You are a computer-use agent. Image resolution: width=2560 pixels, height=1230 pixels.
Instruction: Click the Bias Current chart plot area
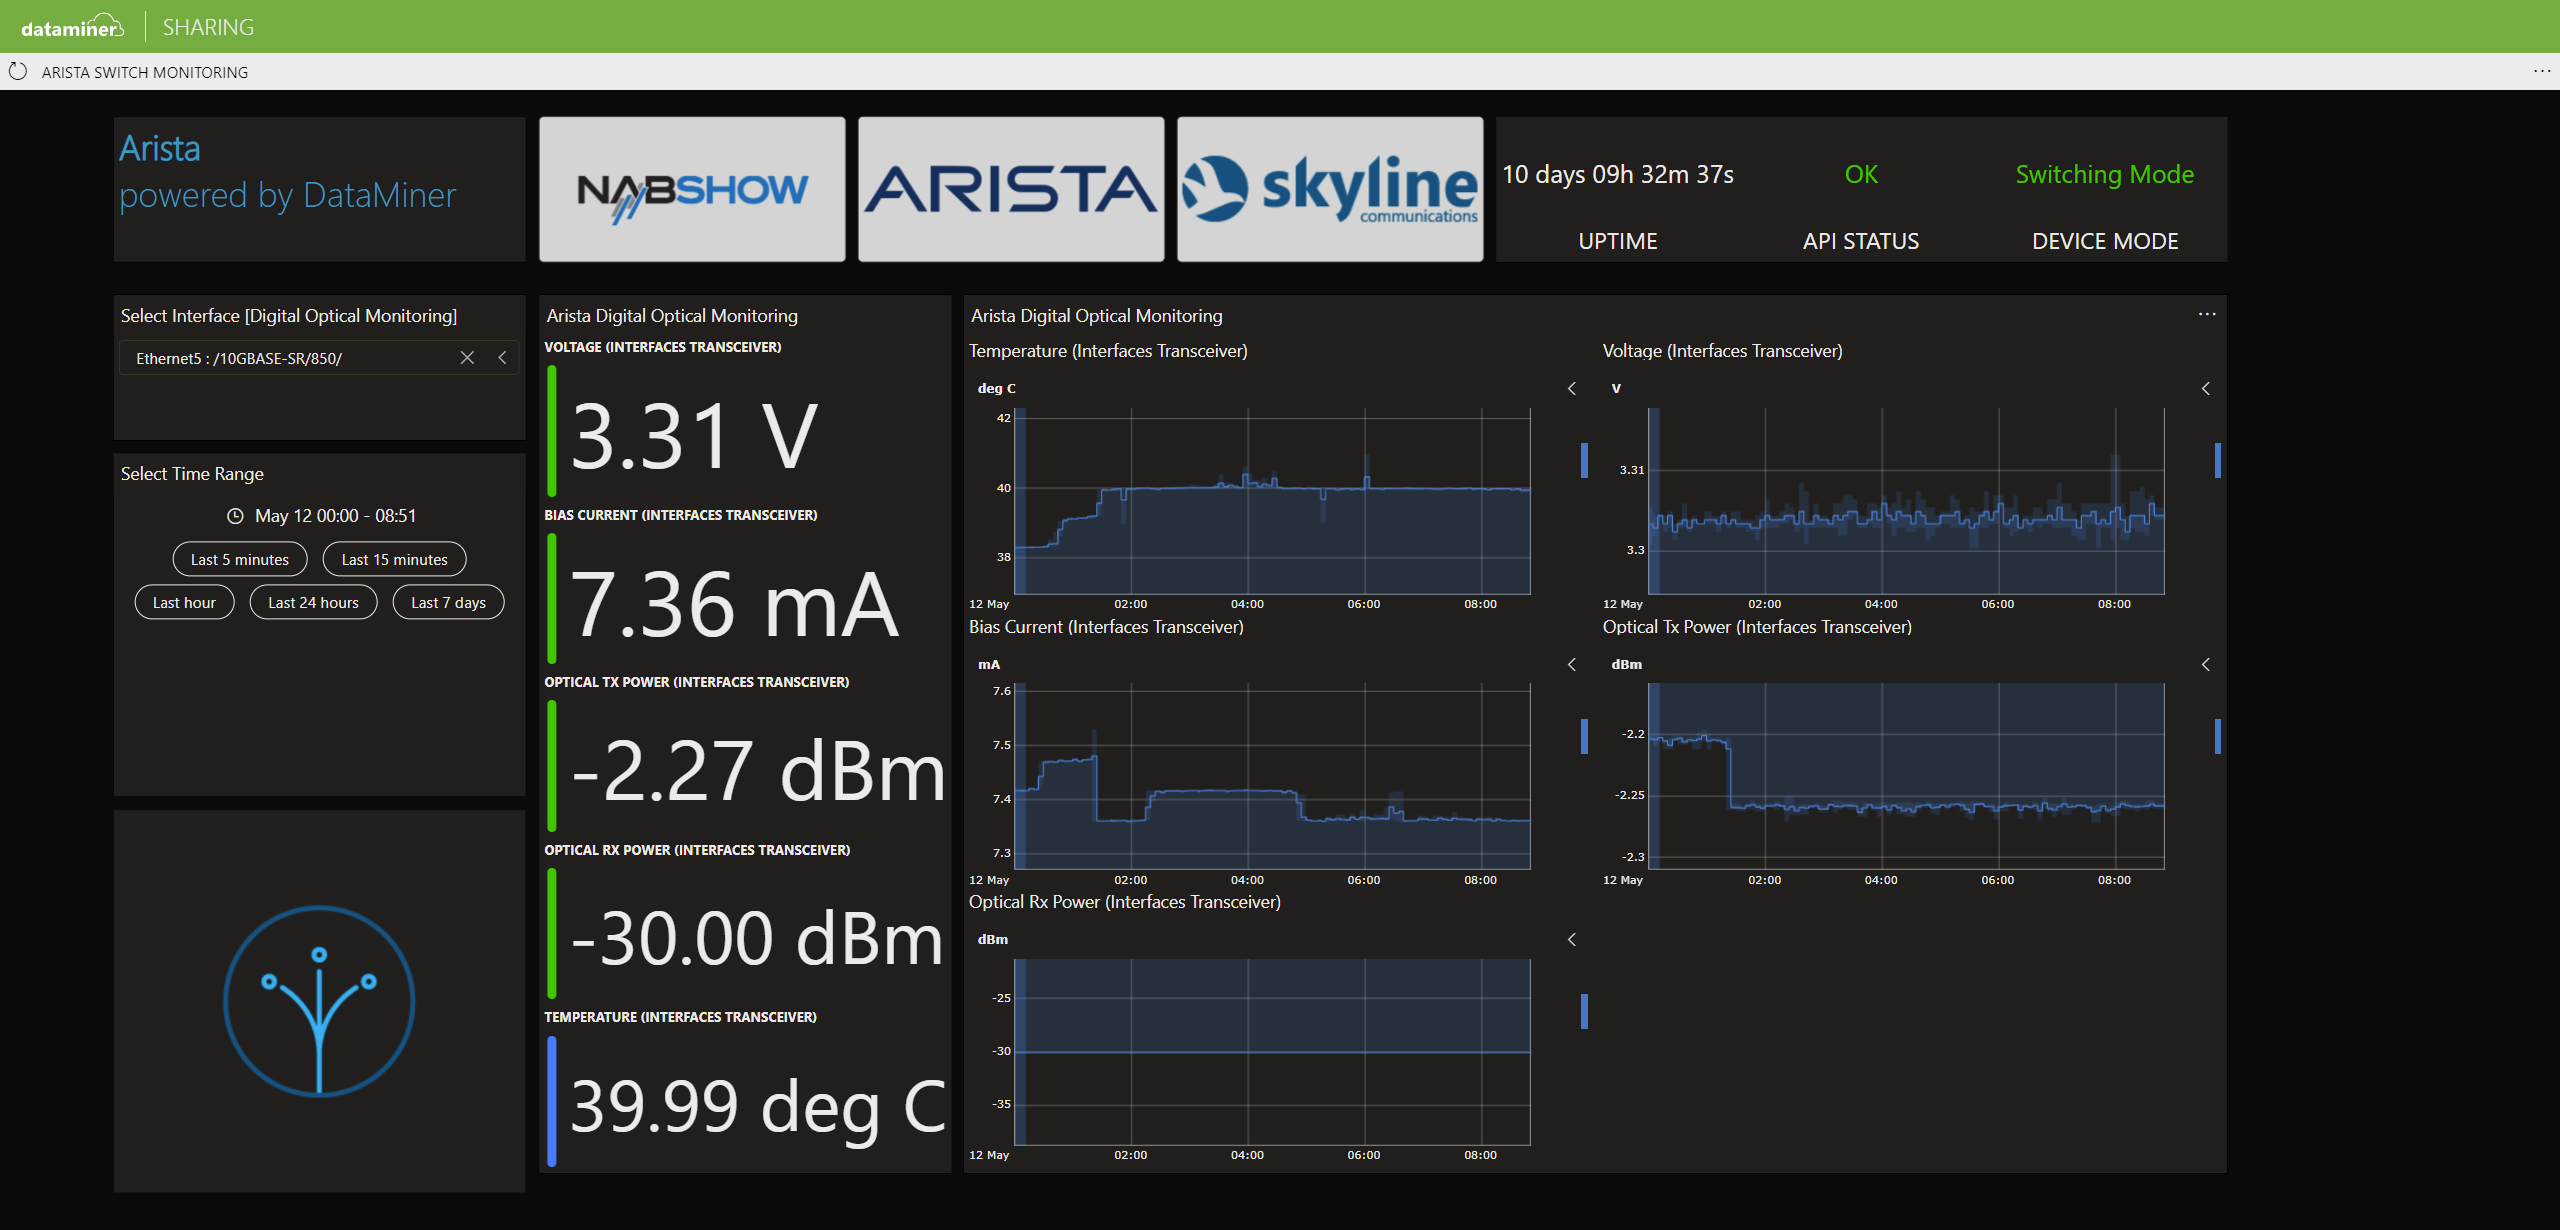coord(1273,776)
